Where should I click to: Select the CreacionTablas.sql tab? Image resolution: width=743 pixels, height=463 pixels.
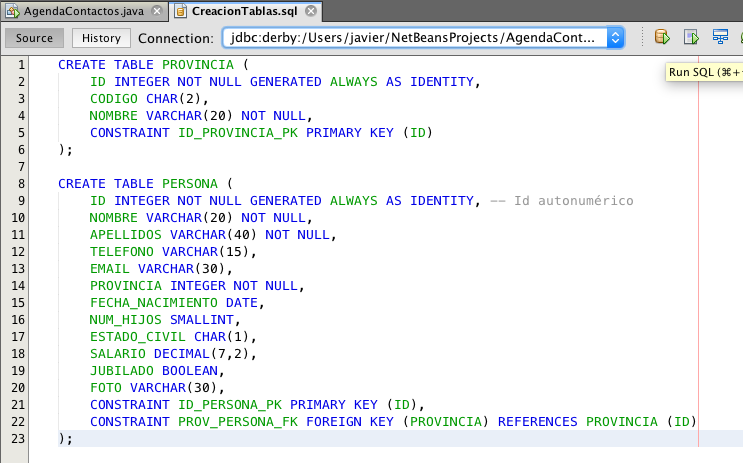point(245,12)
